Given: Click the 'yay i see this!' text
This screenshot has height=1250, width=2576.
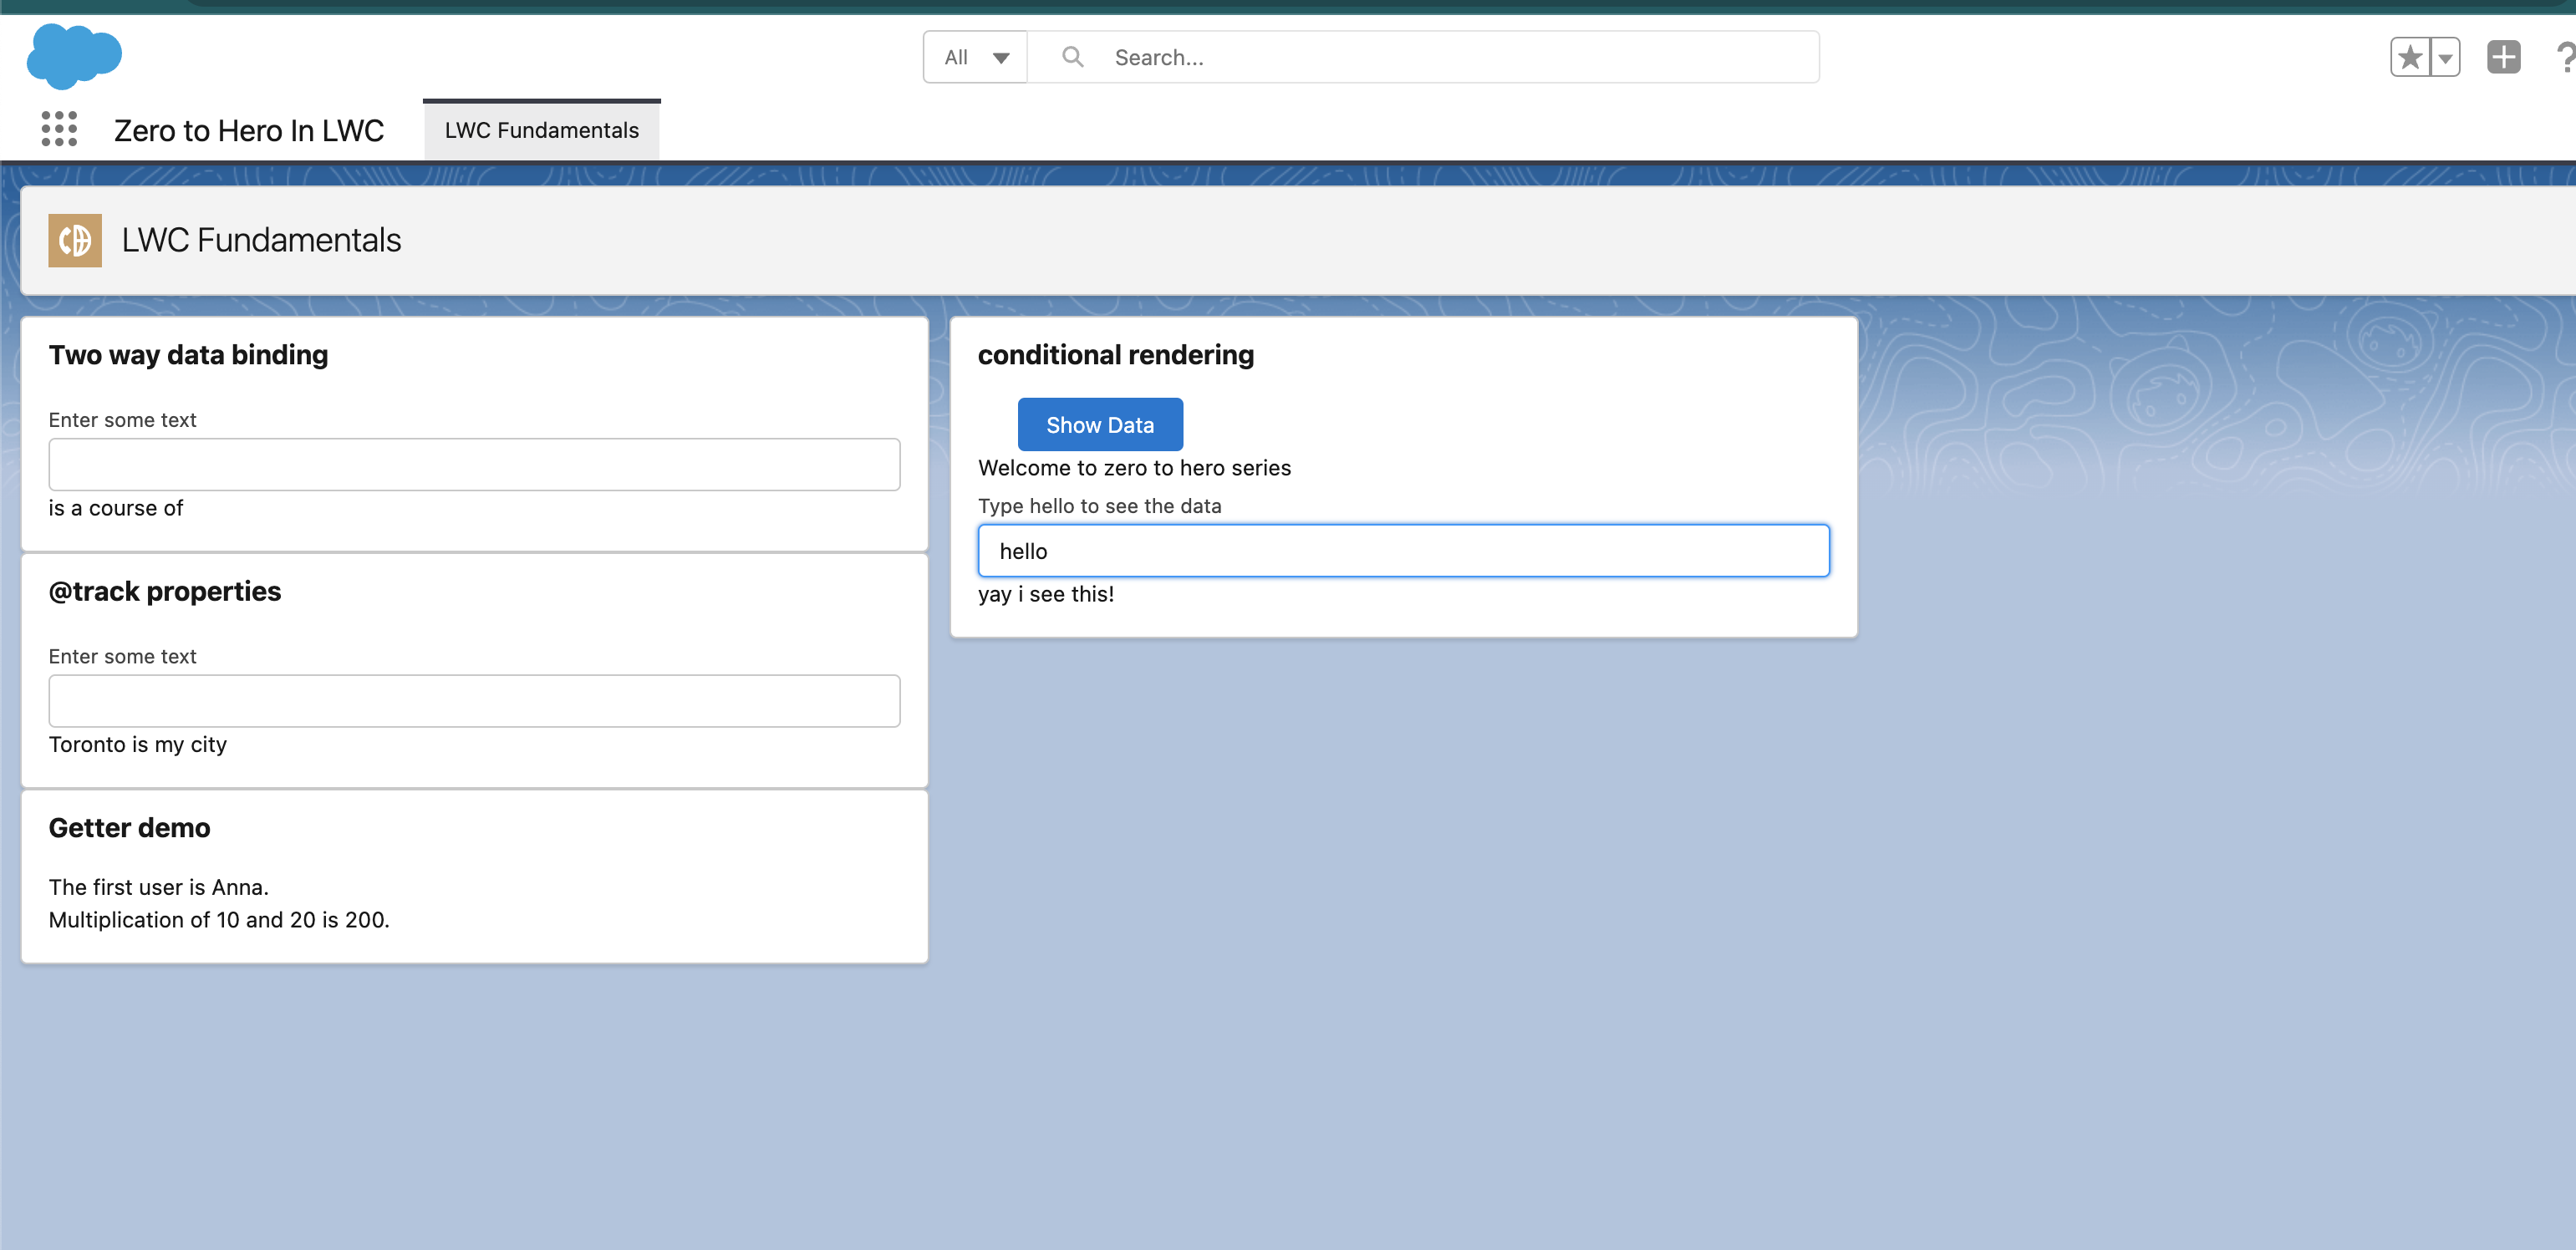Looking at the screenshot, I should tap(1045, 594).
